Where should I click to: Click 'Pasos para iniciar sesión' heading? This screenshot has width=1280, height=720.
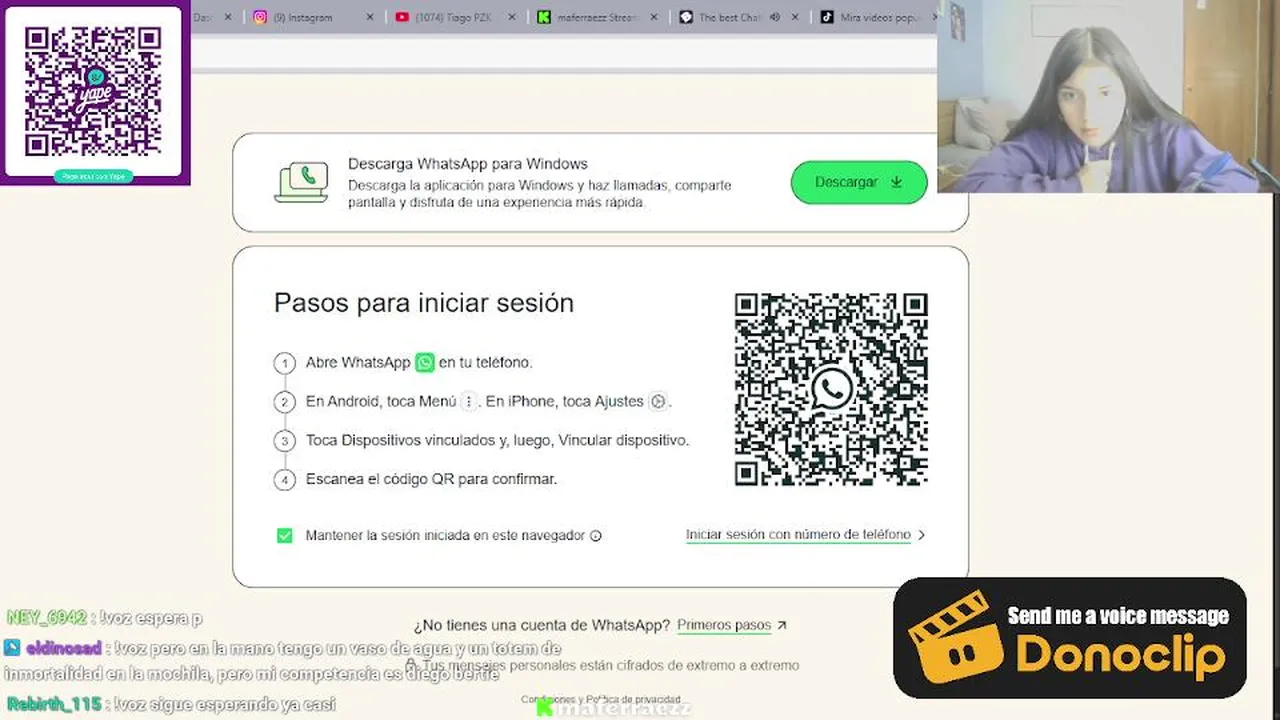click(x=424, y=303)
